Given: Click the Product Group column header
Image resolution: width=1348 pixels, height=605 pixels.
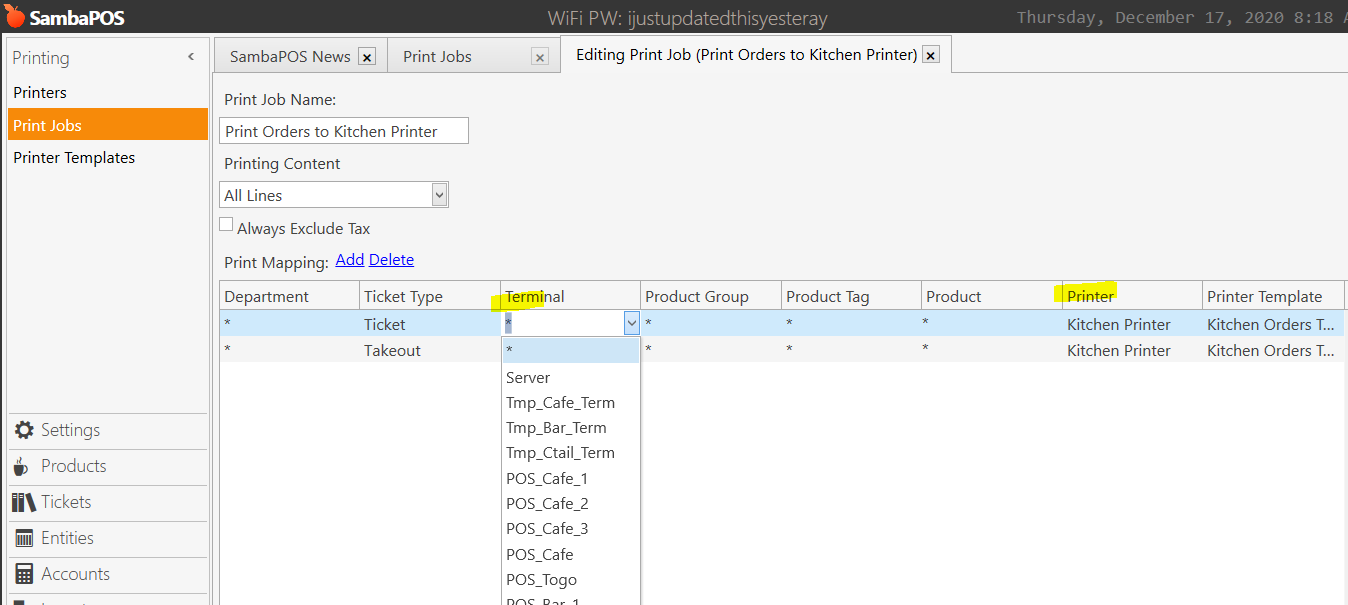Looking at the screenshot, I should [x=711, y=296].
